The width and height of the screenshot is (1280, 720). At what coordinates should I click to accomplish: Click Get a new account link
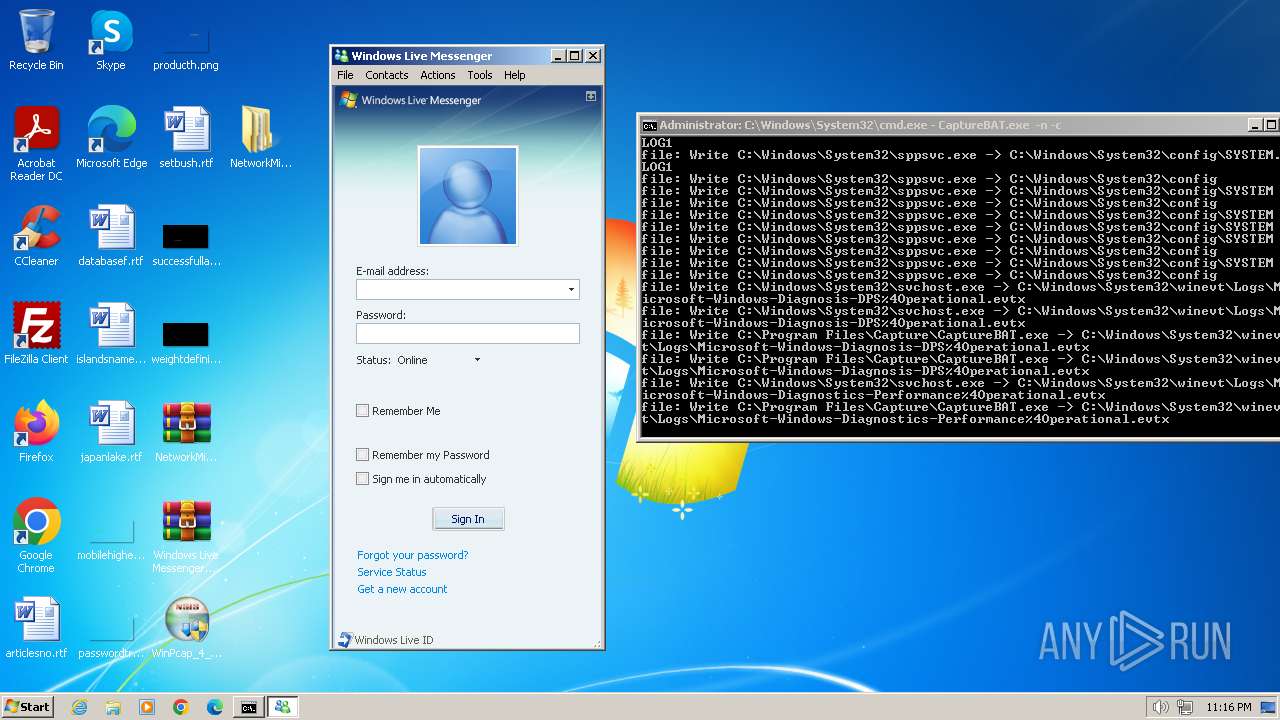click(402, 589)
